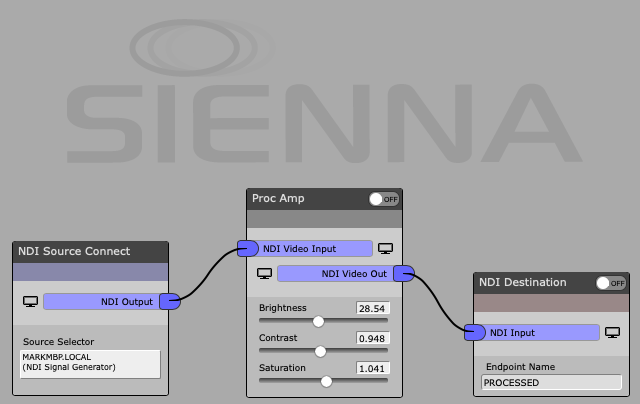Click the Saturation slider handle
This screenshot has width=640, height=404.
326,382
